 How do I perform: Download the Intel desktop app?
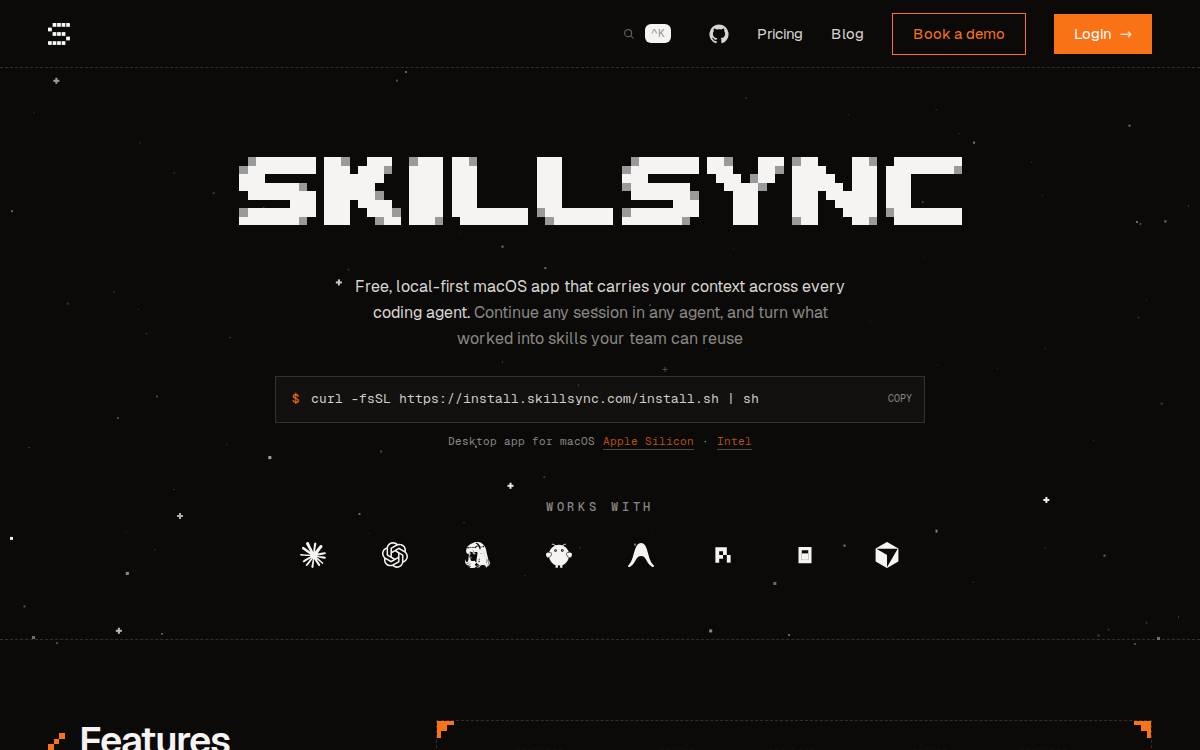pyautogui.click(x=734, y=441)
